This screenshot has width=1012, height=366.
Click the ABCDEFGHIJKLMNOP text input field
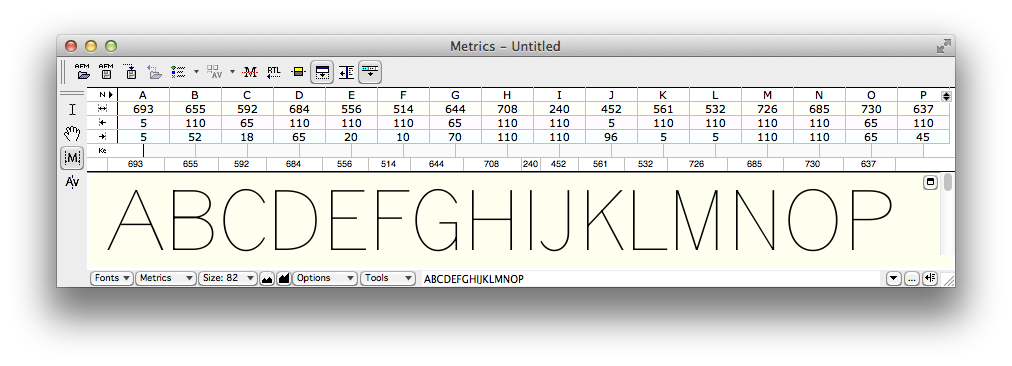[x=651, y=279]
